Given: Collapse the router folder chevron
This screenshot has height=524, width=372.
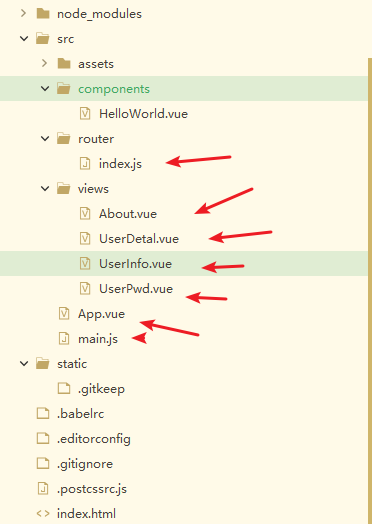Looking at the screenshot, I should click(x=45, y=138).
